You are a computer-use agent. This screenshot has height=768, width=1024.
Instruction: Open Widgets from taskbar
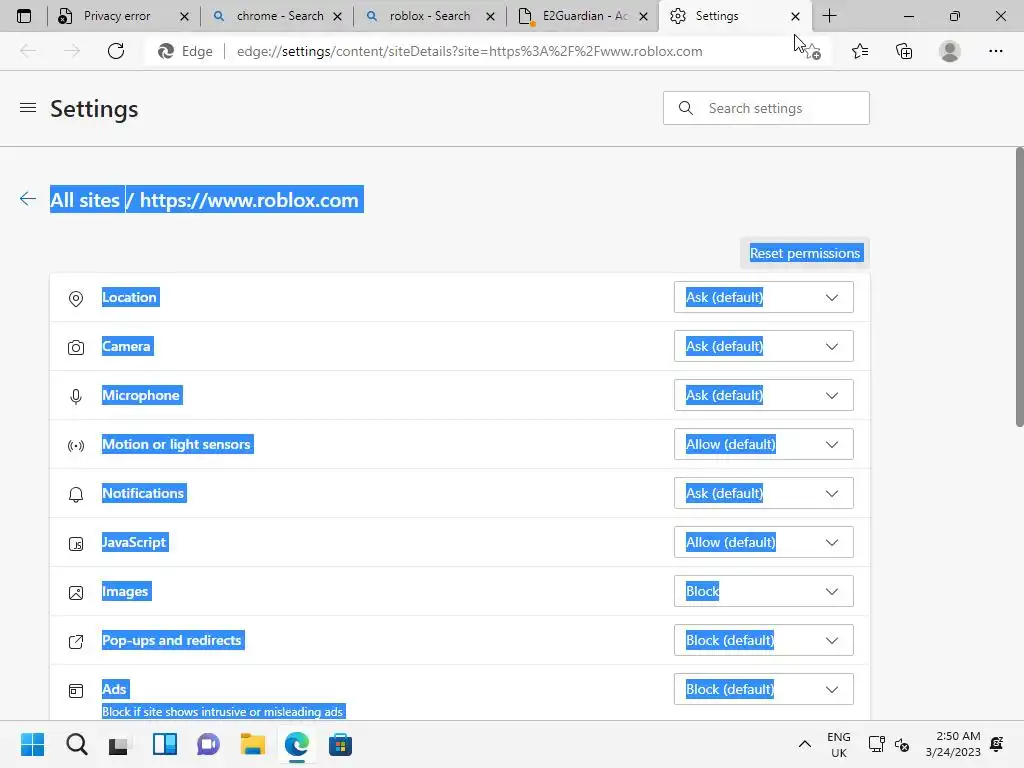tap(165, 744)
